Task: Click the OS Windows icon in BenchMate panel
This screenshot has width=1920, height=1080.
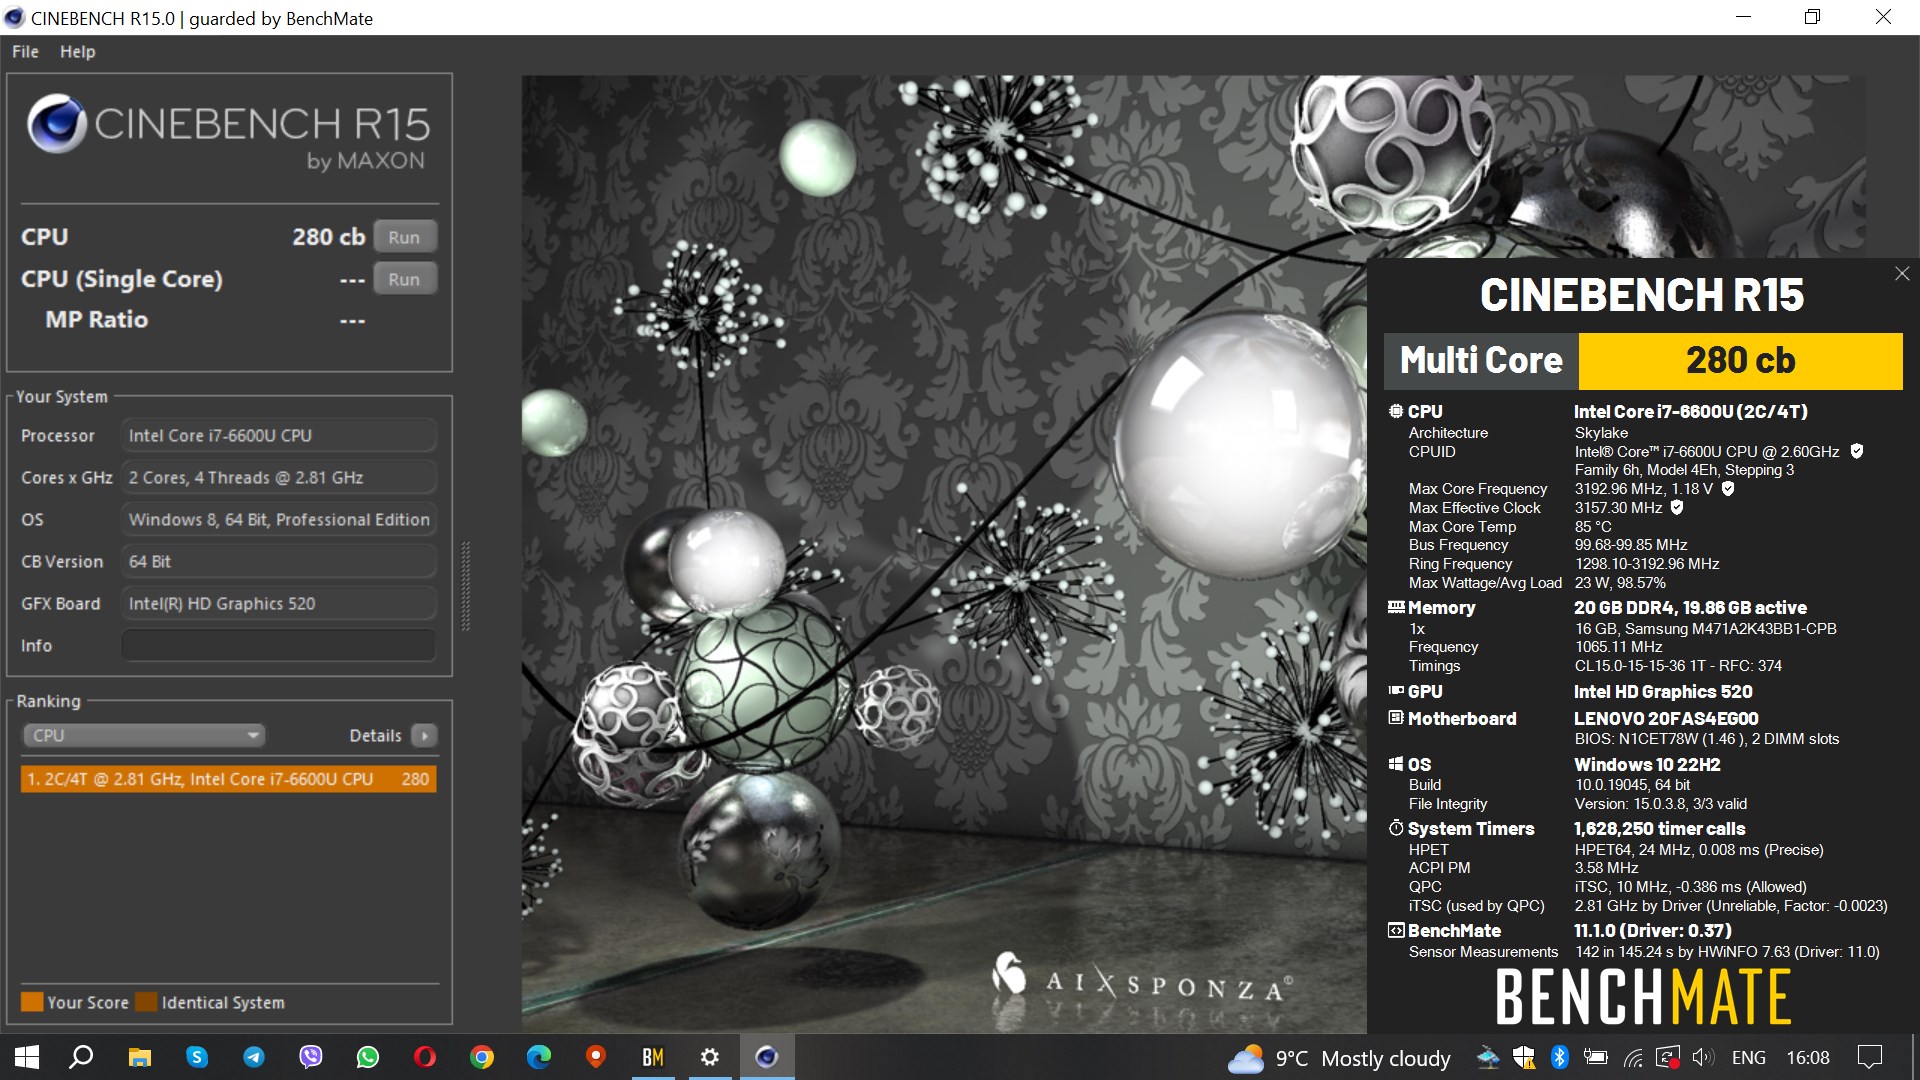Action: 1396,764
